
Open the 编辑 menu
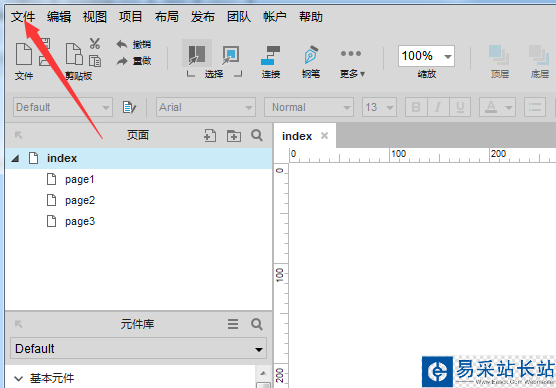point(59,17)
